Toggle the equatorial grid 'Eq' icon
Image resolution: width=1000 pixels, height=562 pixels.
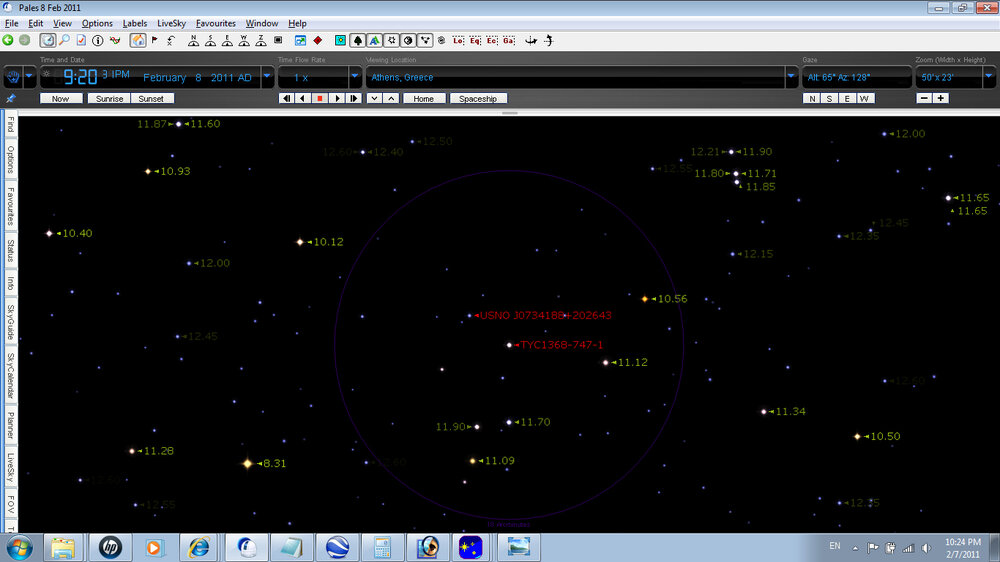coord(475,40)
